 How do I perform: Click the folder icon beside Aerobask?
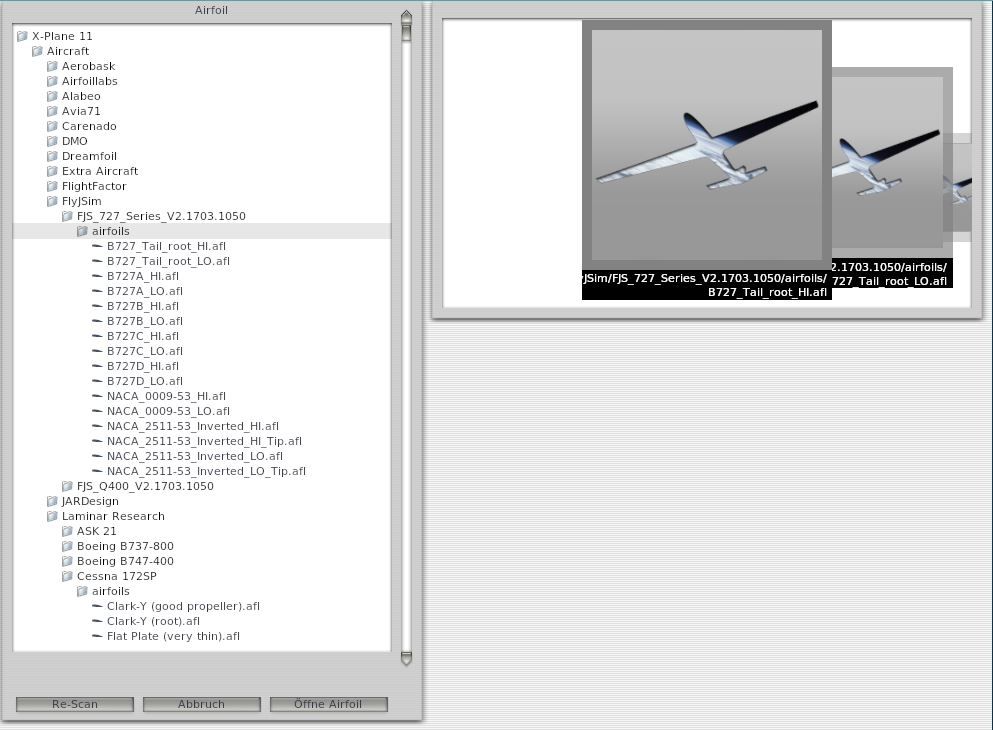pyautogui.click(x=52, y=66)
